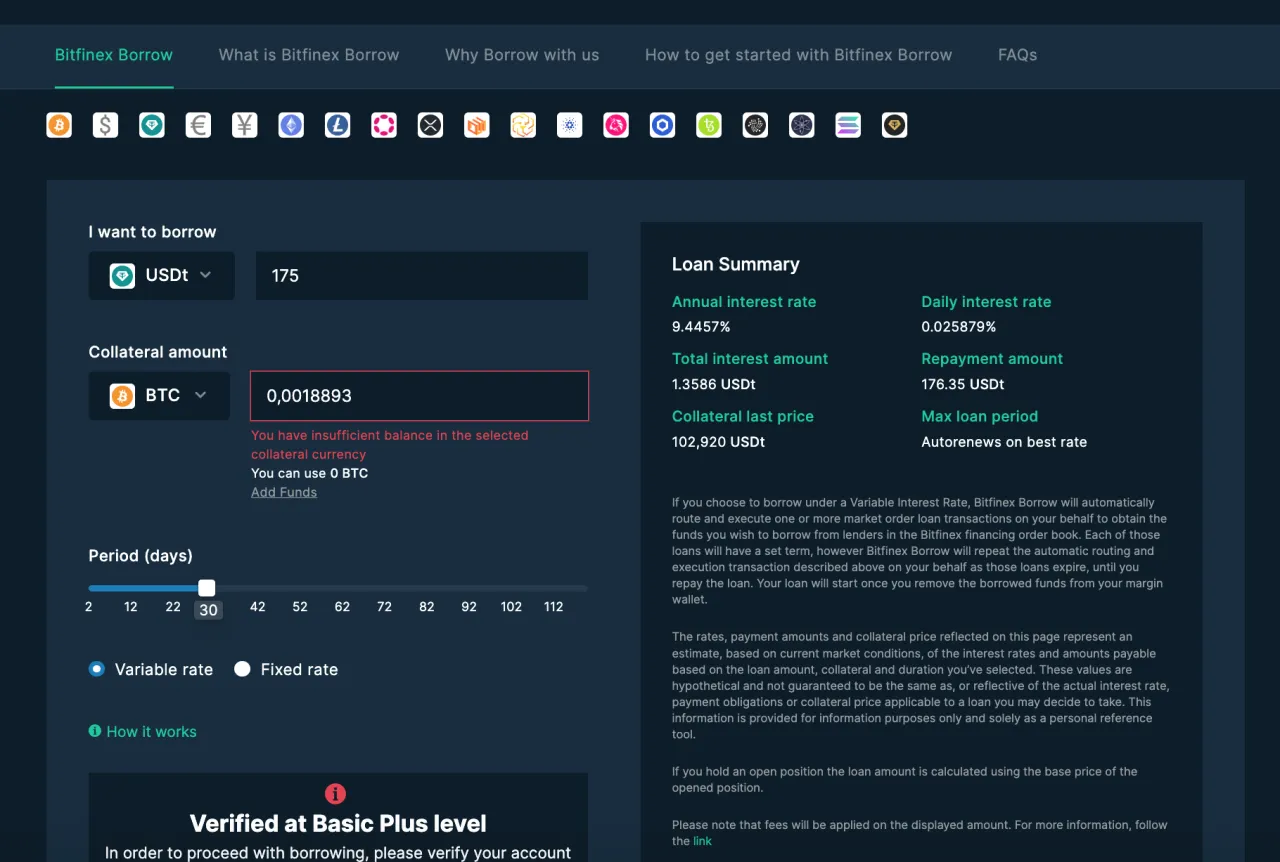1280x862 pixels.
Task: Select the yellow knot-shaped currency icon
Action: [523, 125]
